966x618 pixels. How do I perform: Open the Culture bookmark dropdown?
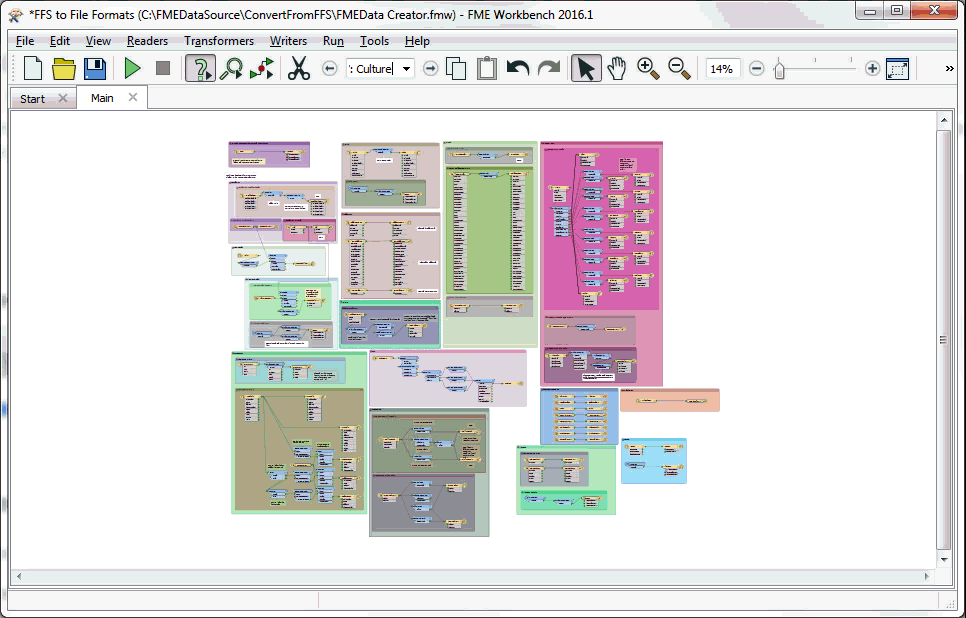406,69
